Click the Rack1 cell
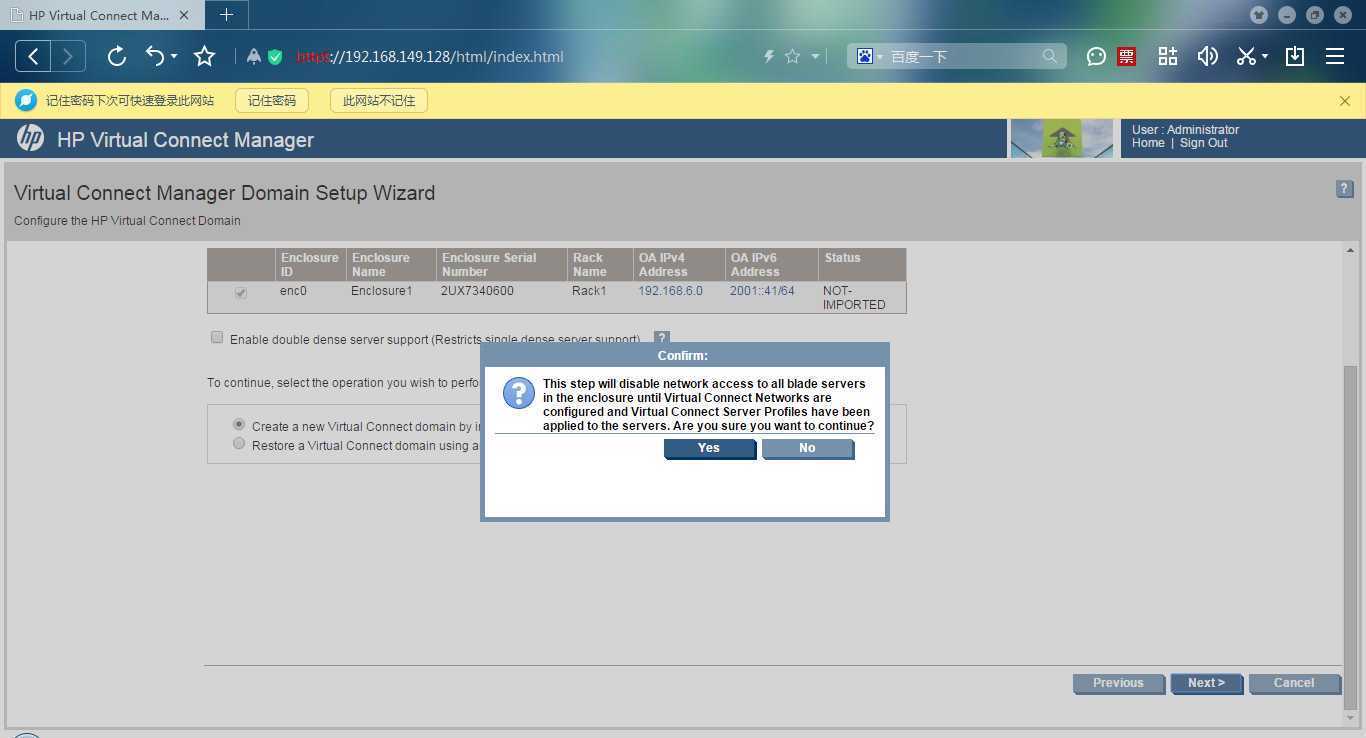 coord(600,297)
